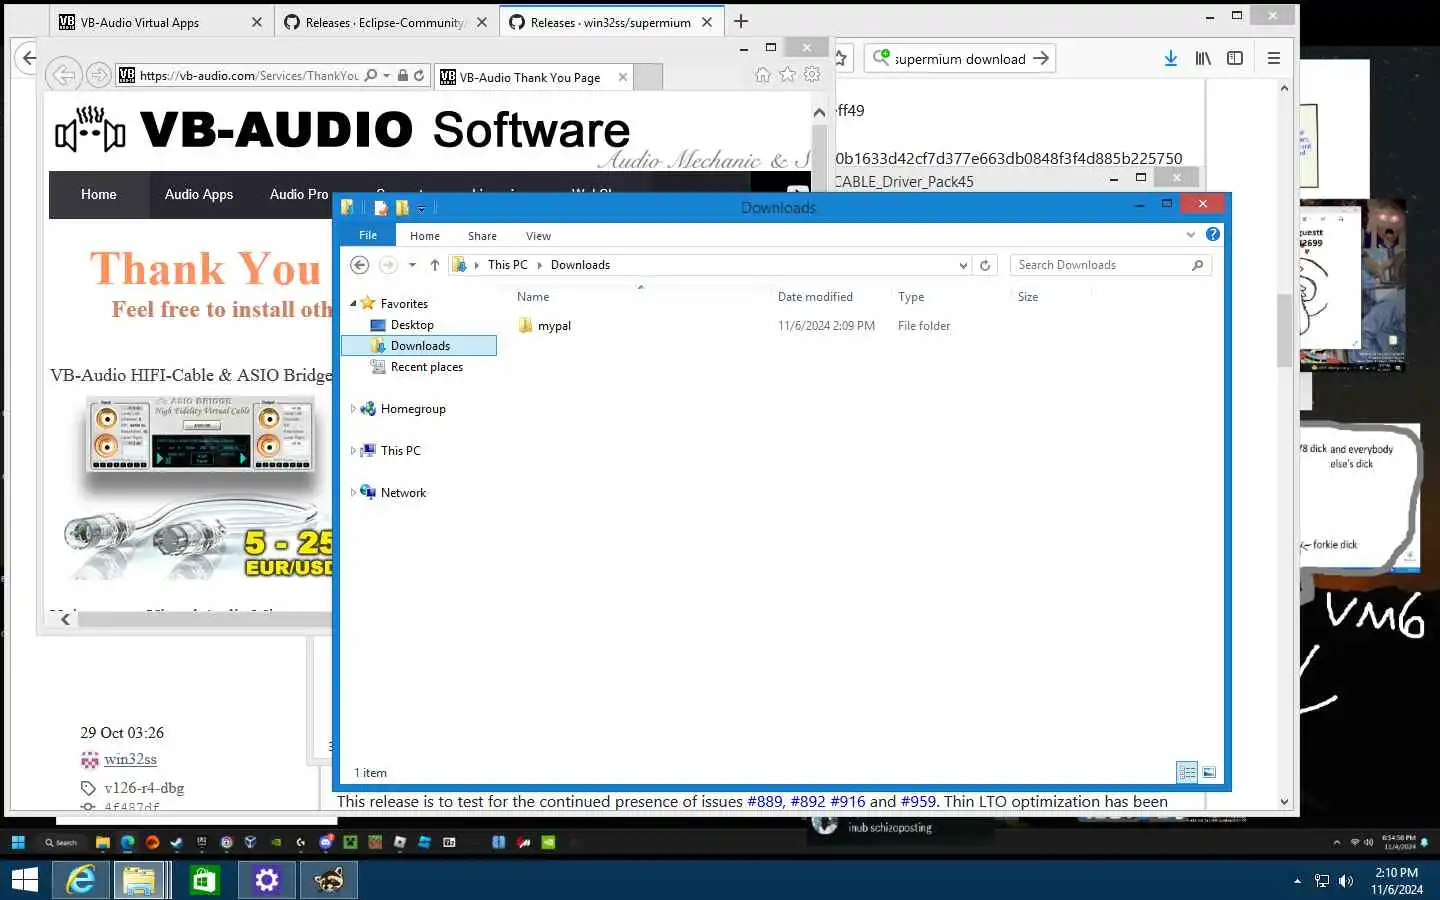1440x900 pixels.
Task: Open Internet Explorer favorites star
Action: (x=787, y=75)
